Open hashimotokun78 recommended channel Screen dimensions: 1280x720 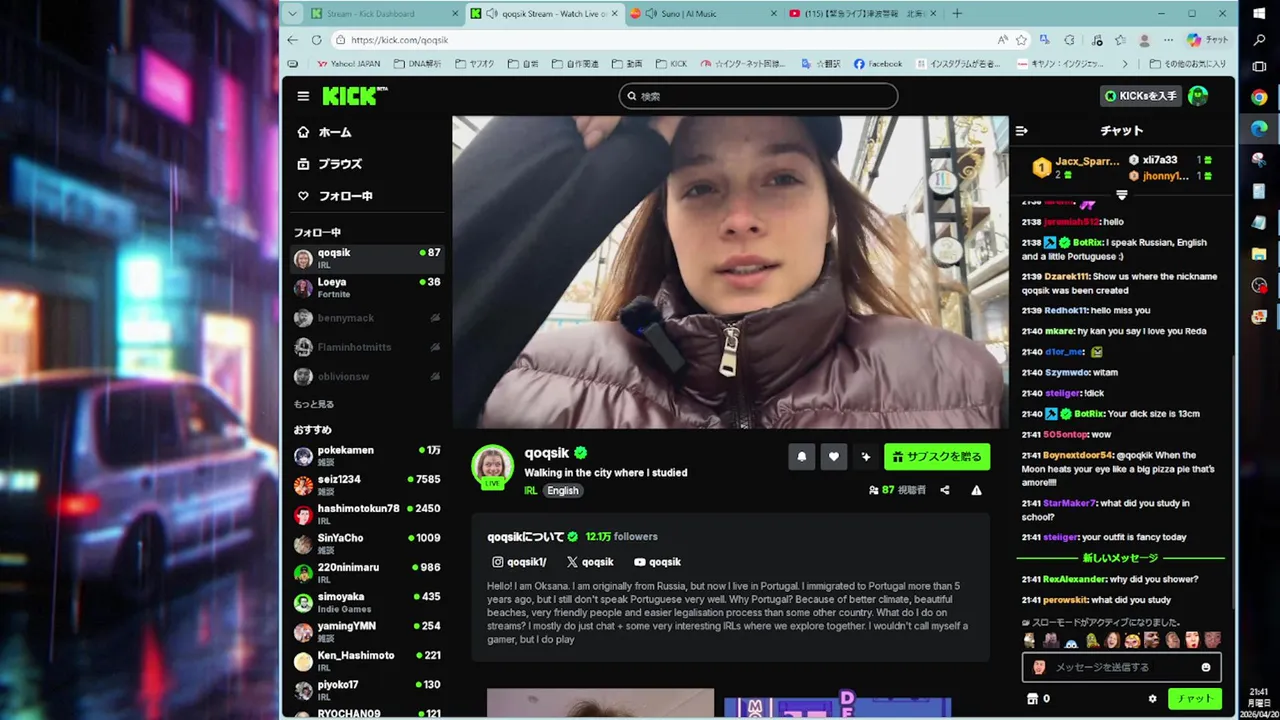point(367,514)
